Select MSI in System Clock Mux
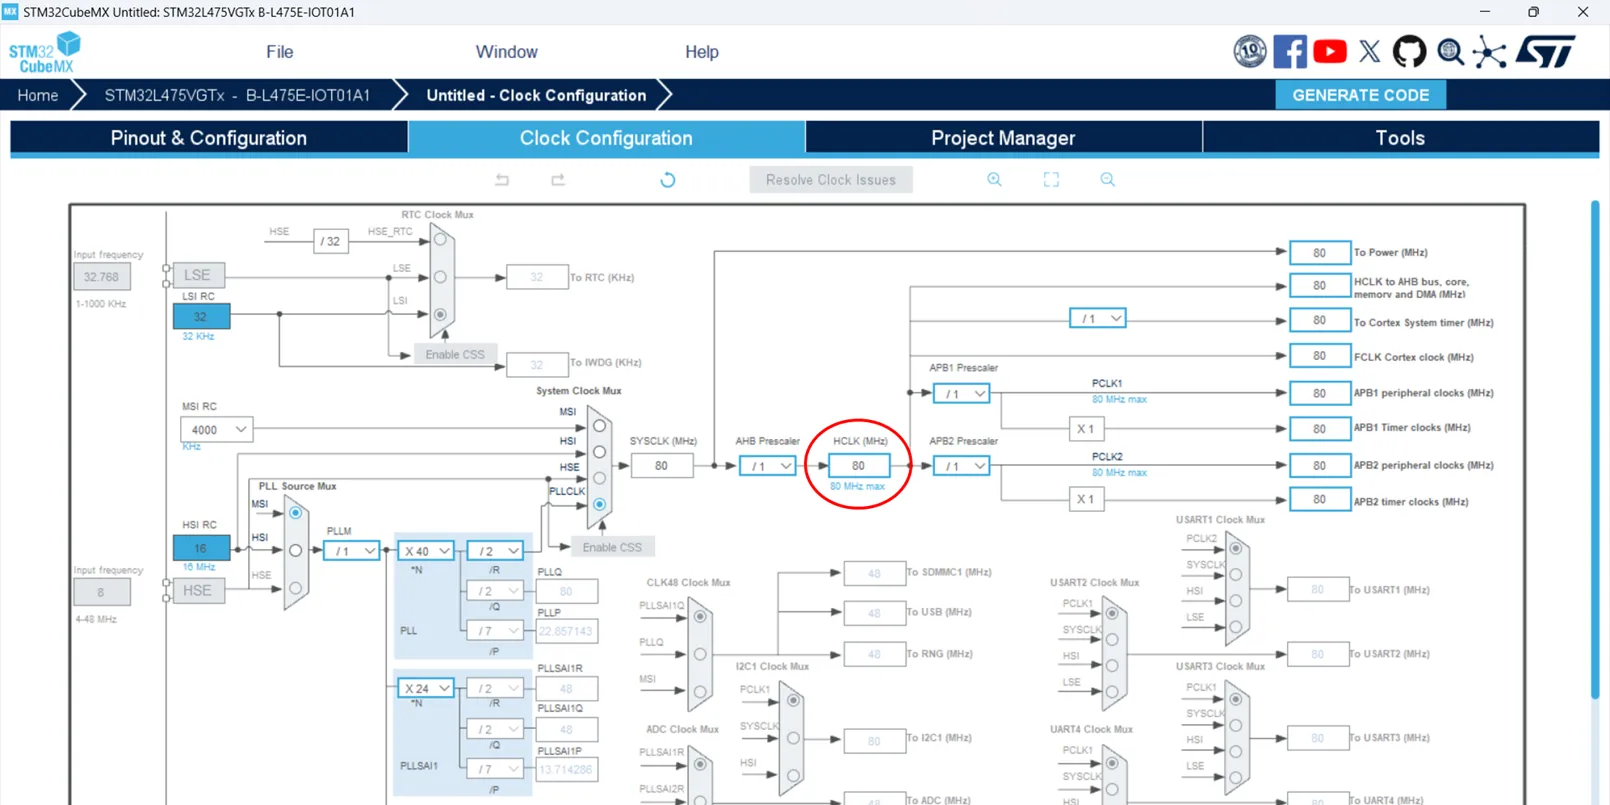1610x805 pixels. click(599, 426)
